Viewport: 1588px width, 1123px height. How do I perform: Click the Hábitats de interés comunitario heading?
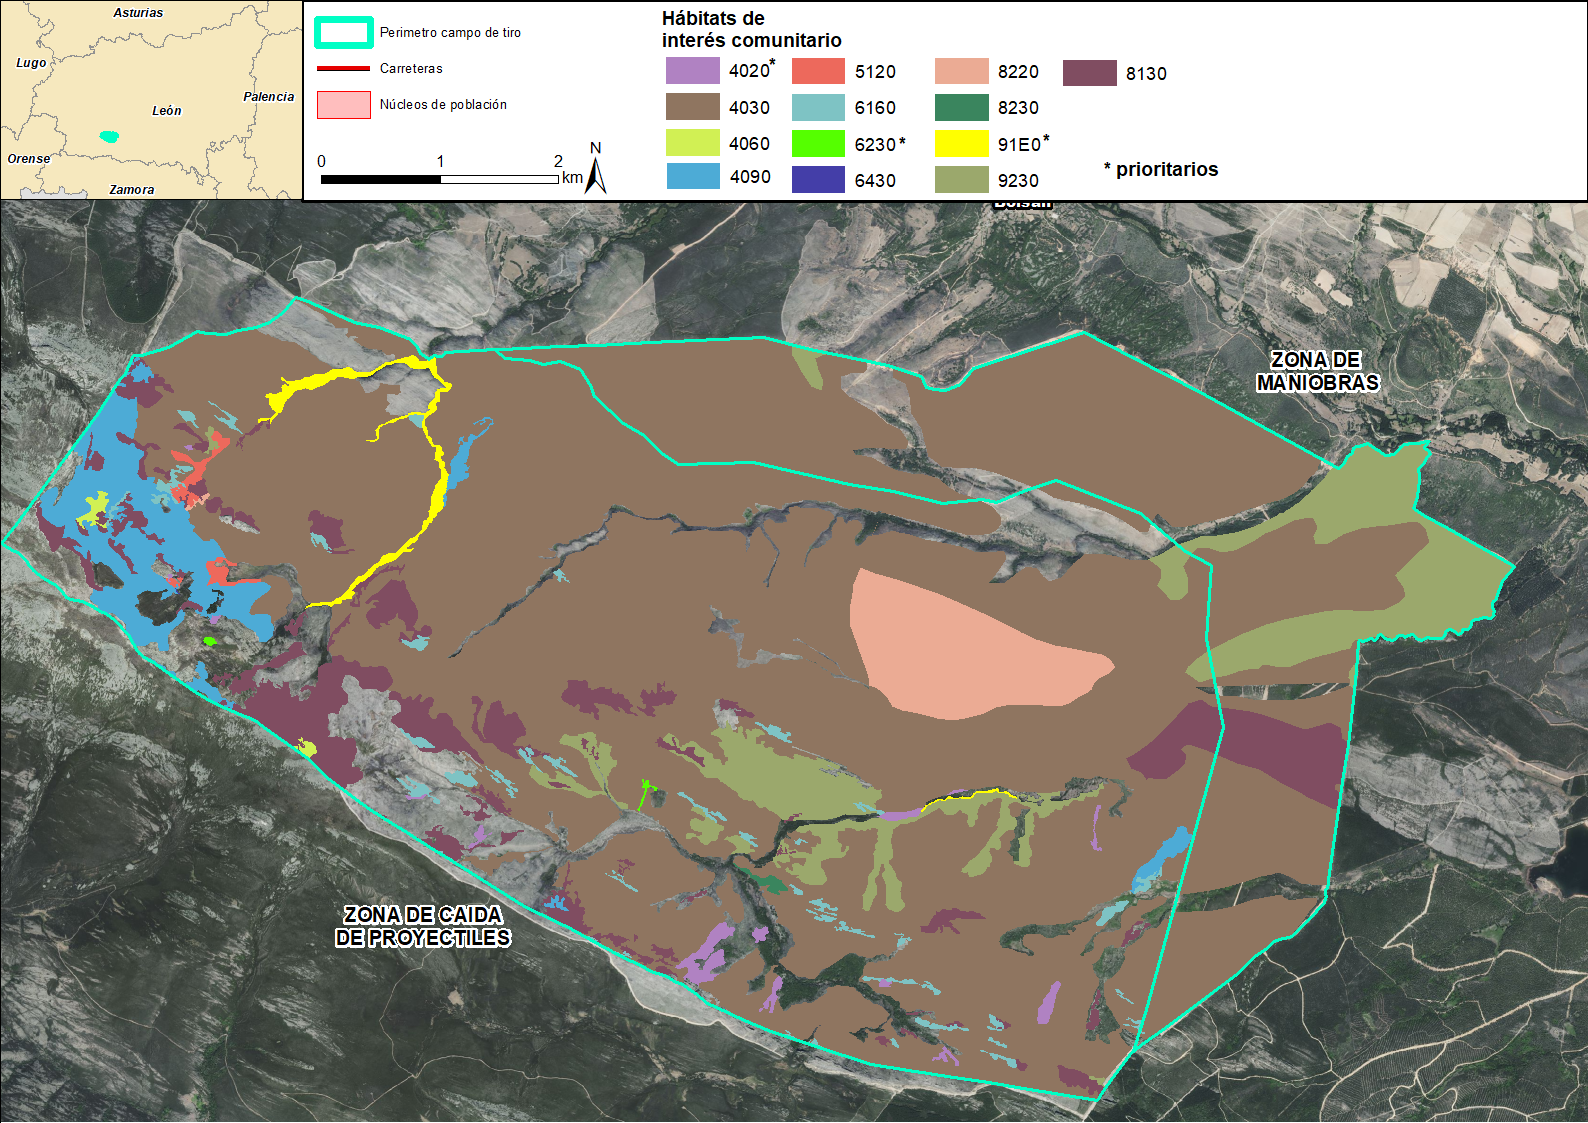(x=751, y=29)
